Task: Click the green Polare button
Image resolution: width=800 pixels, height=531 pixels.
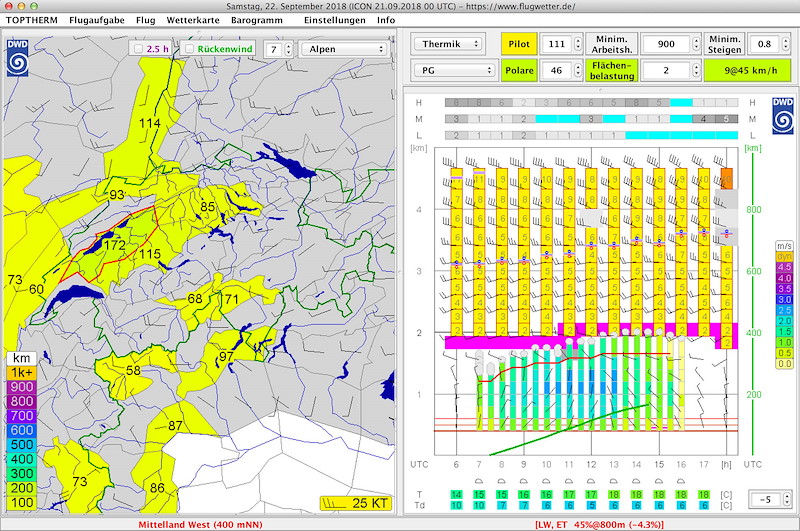Action: 519,70
